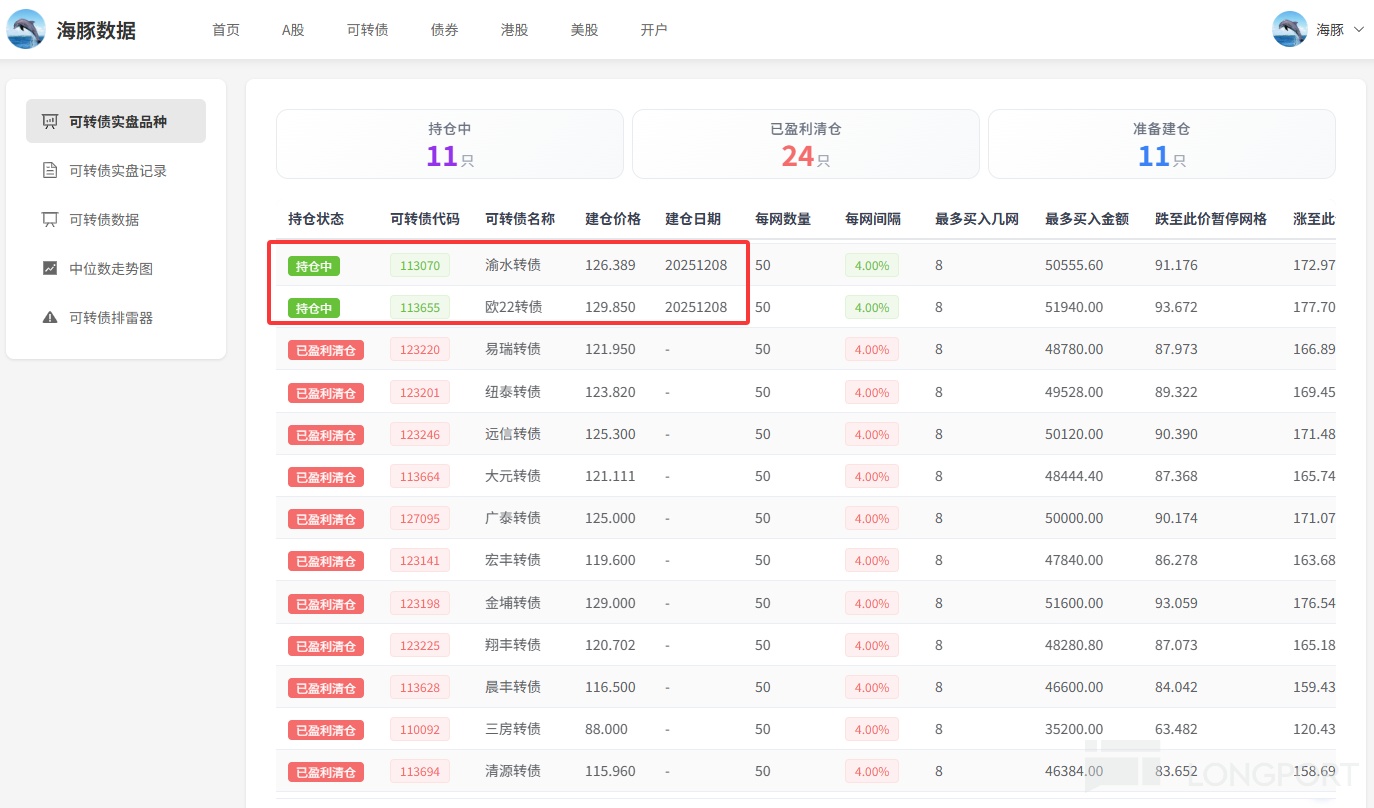The width and height of the screenshot is (1374, 808).
Task: Click the 可转债实盘品种 sidebar icon
Action: tap(49, 122)
